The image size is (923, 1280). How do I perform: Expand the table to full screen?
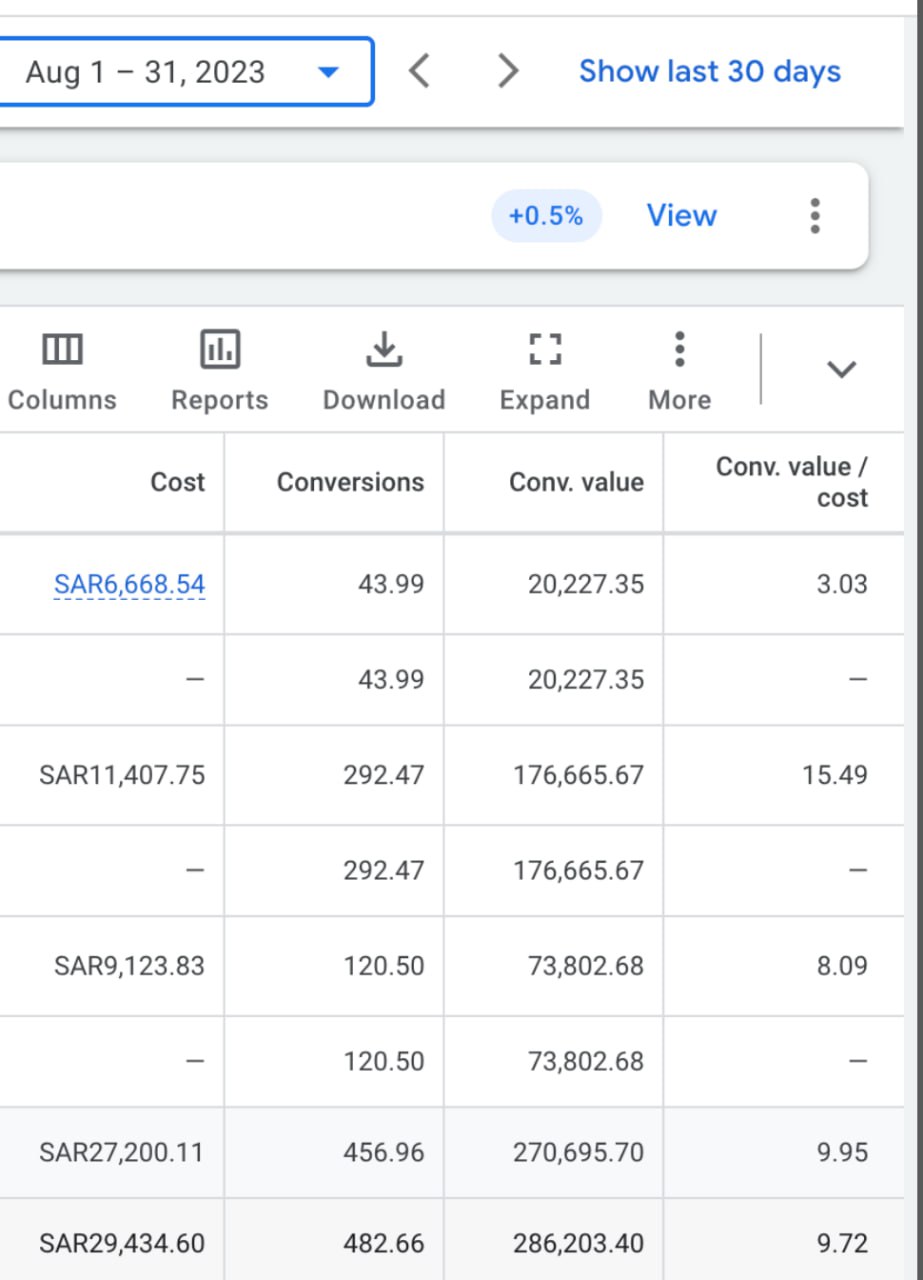tap(545, 372)
